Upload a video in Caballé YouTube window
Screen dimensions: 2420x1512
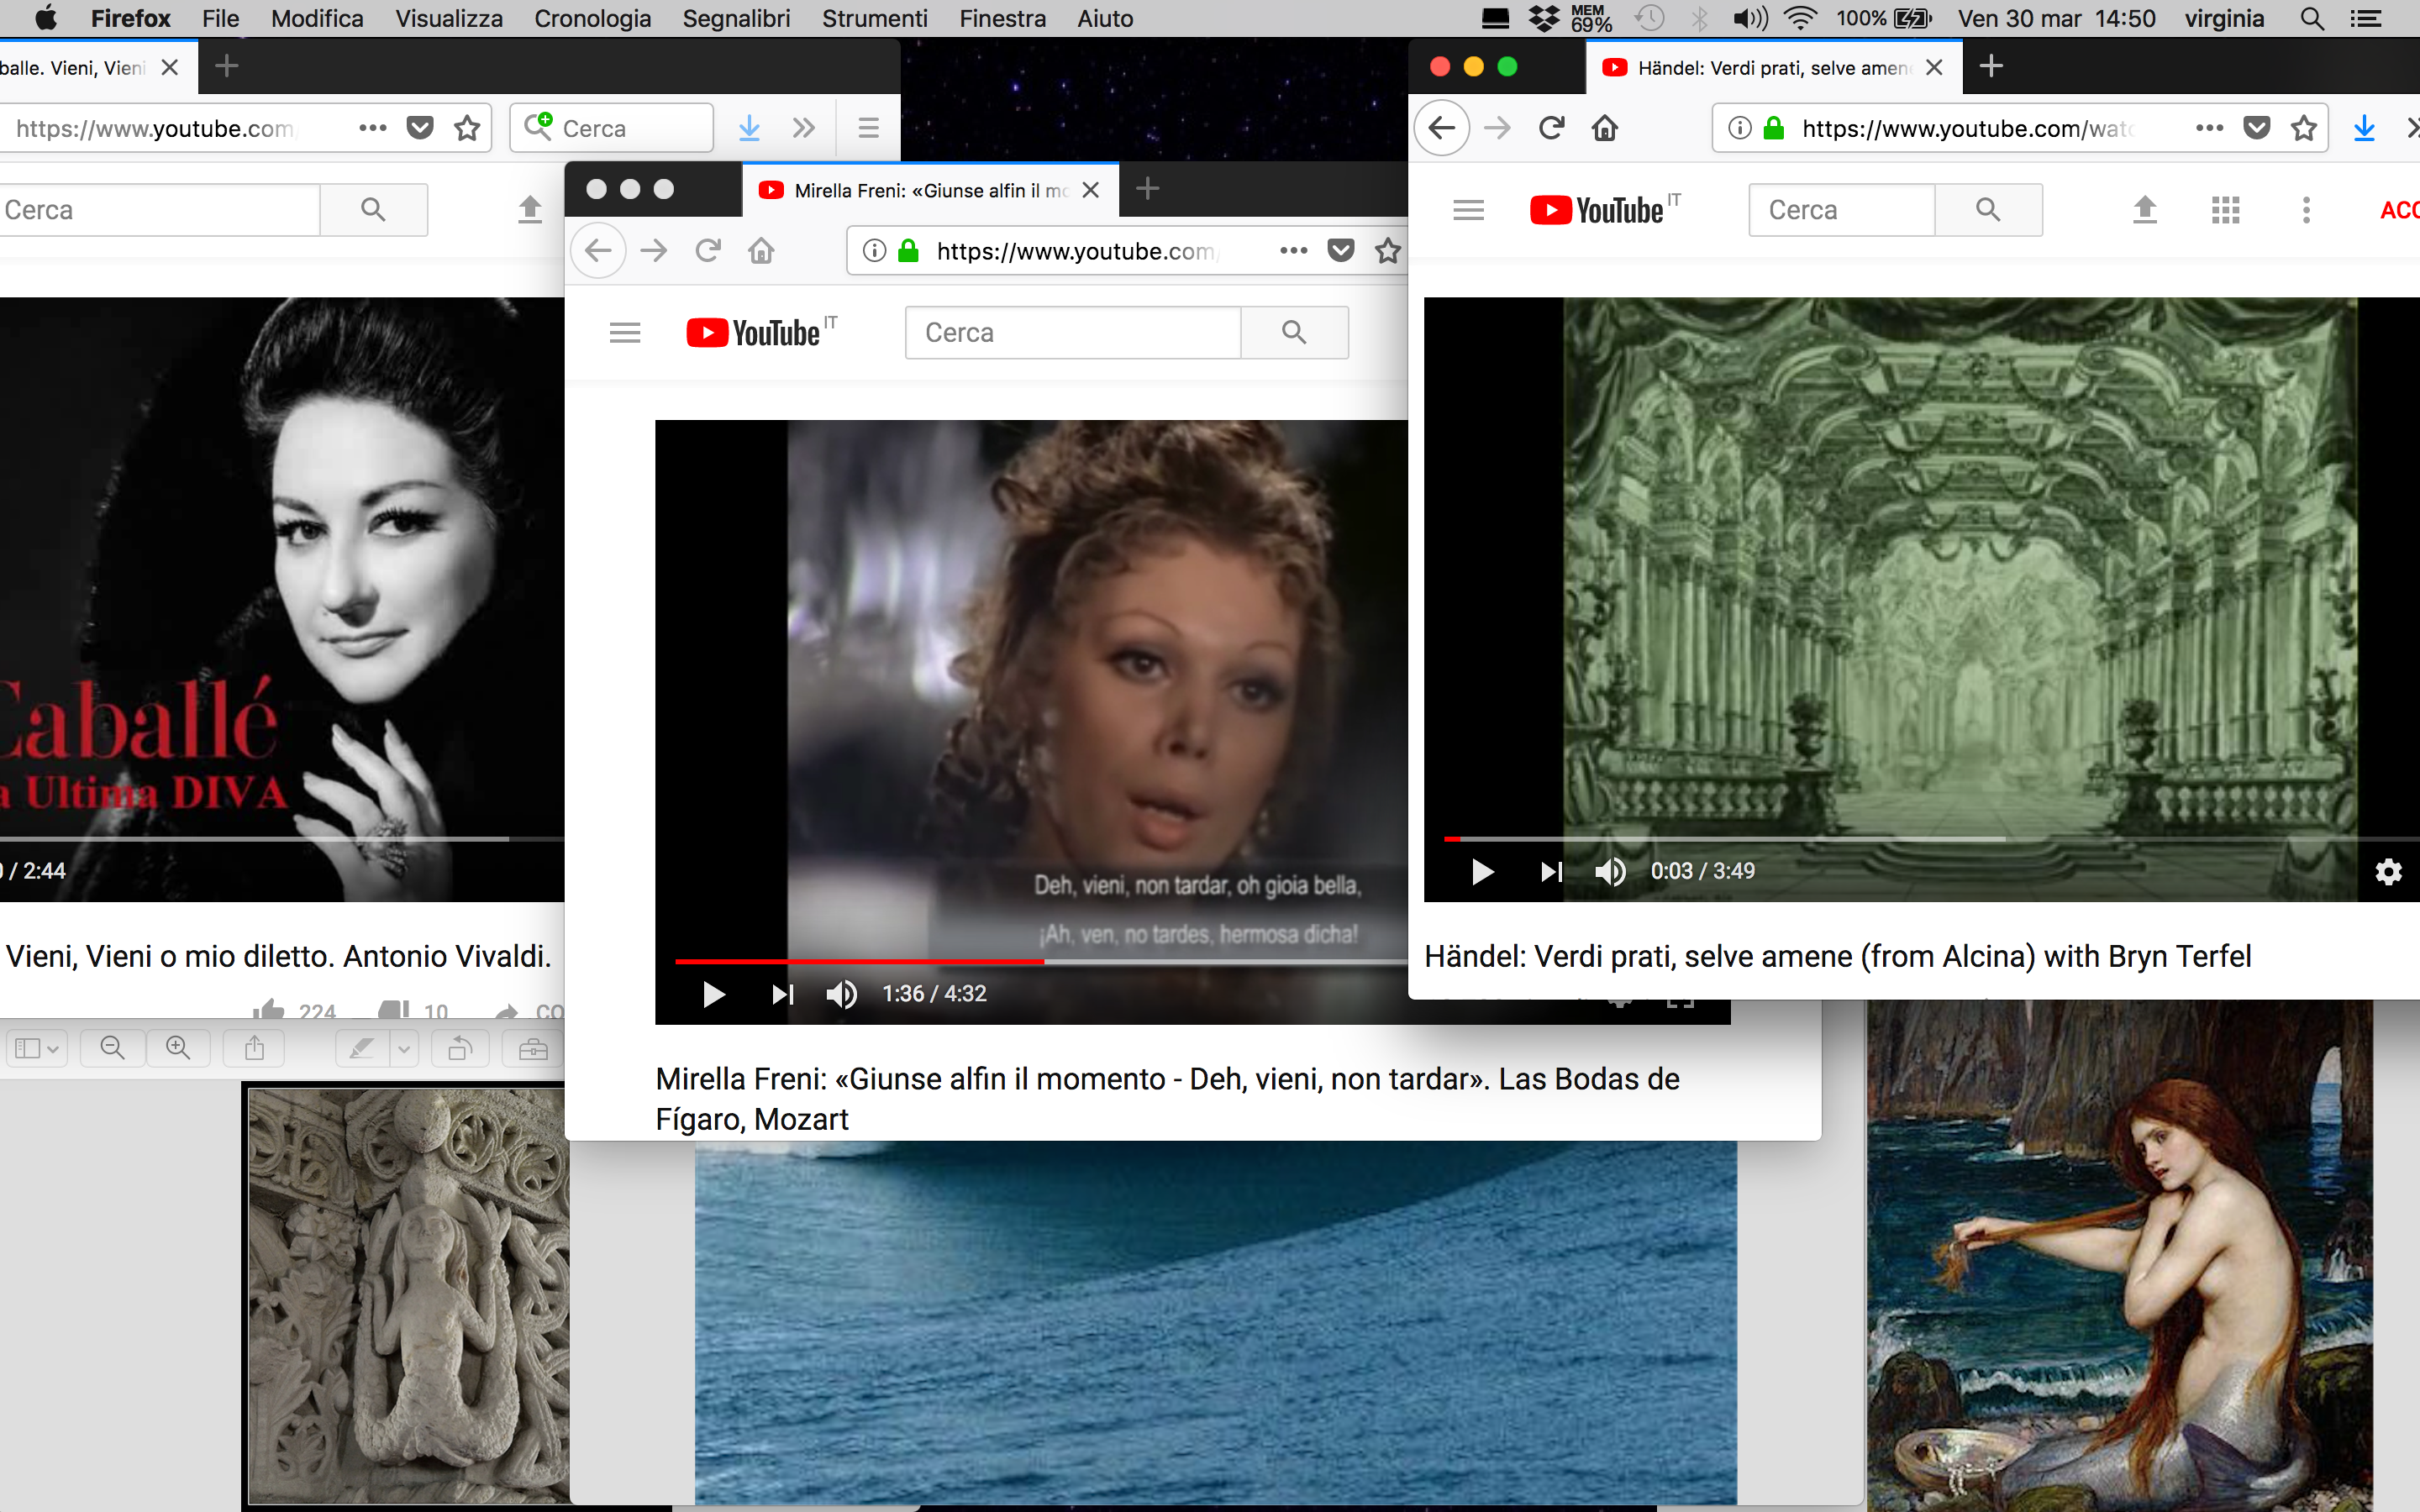(x=530, y=210)
